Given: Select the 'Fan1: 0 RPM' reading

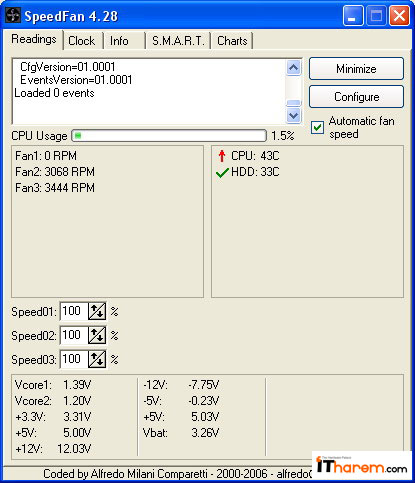Looking at the screenshot, I should (x=46, y=156).
